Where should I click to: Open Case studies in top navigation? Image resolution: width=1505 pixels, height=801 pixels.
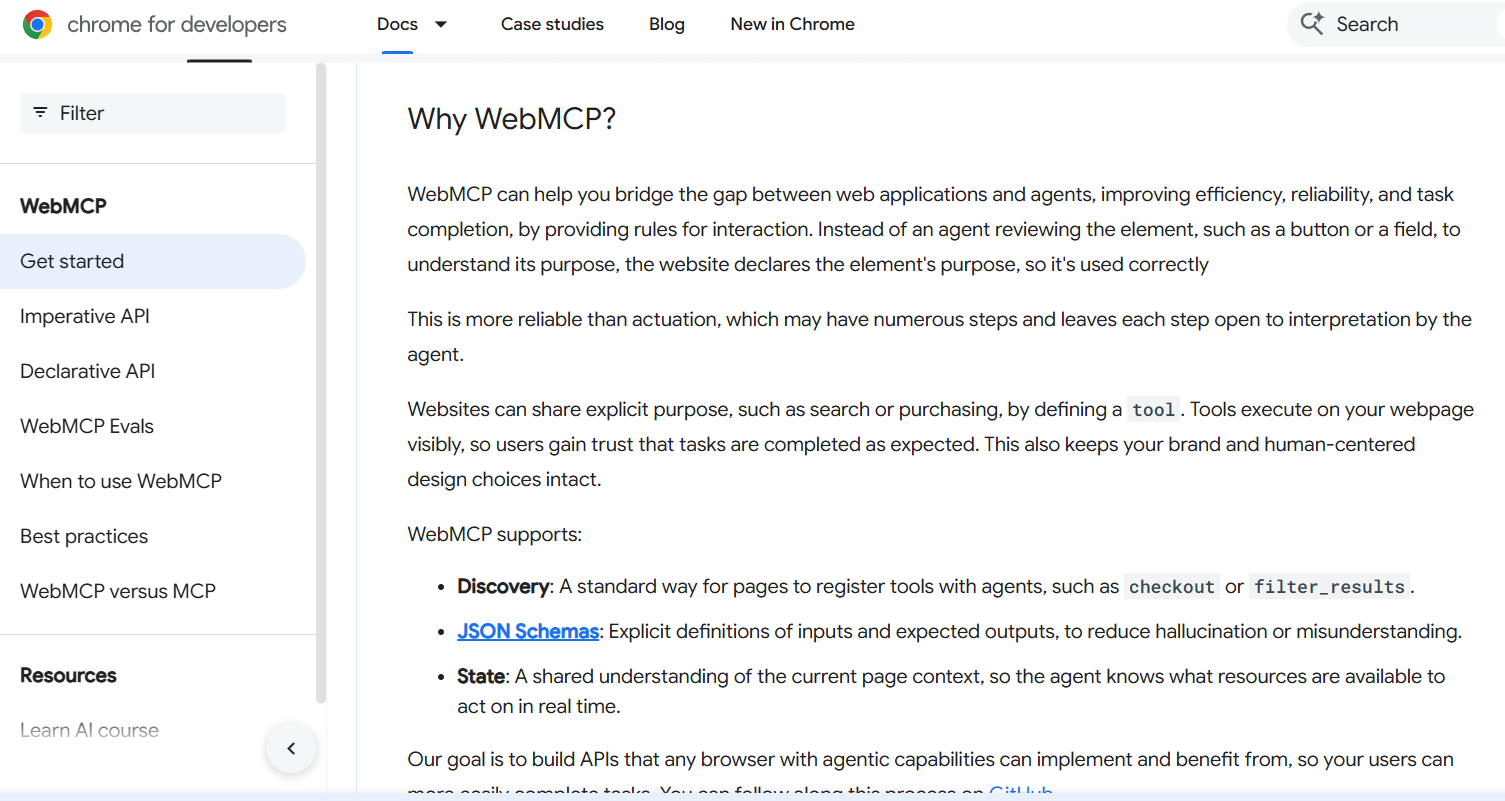(552, 24)
